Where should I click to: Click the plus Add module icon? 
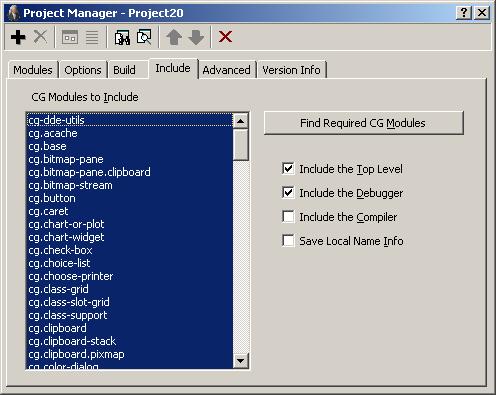(x=18, y=37)
